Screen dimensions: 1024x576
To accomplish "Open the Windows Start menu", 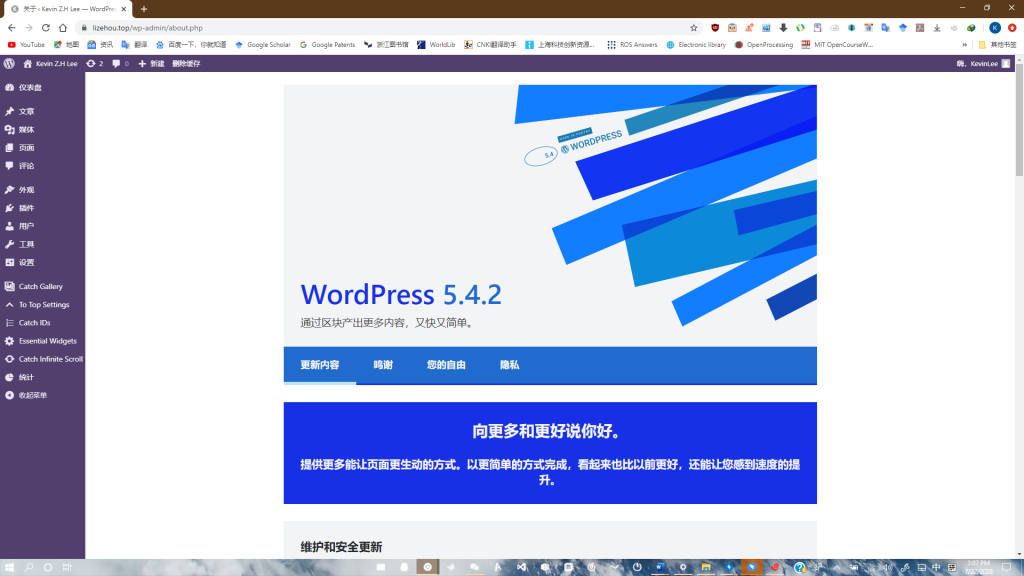I will (9, 568).
